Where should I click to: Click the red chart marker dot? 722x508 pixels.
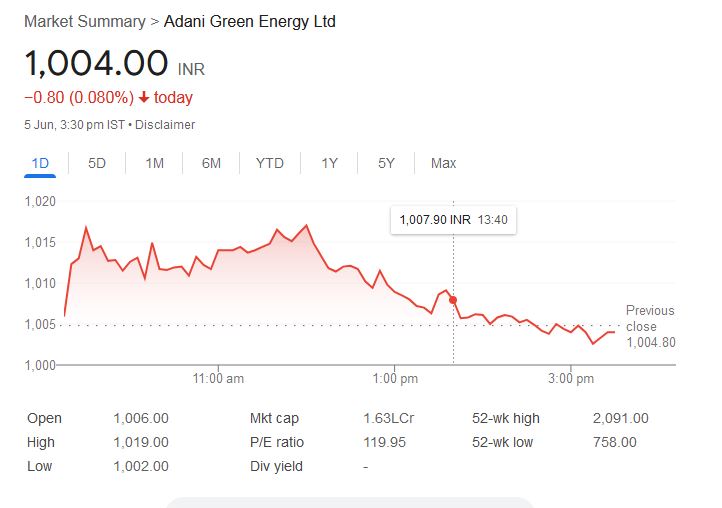453,300
